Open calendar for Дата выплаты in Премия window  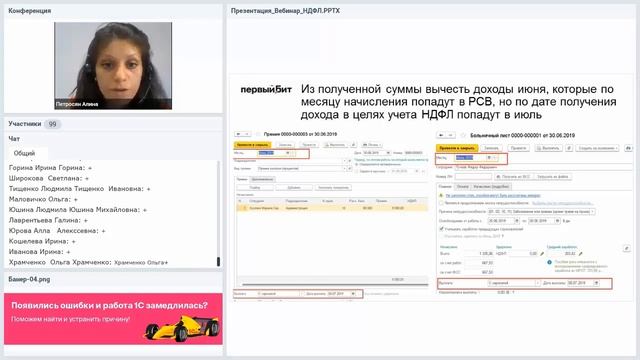pos(353,293)
